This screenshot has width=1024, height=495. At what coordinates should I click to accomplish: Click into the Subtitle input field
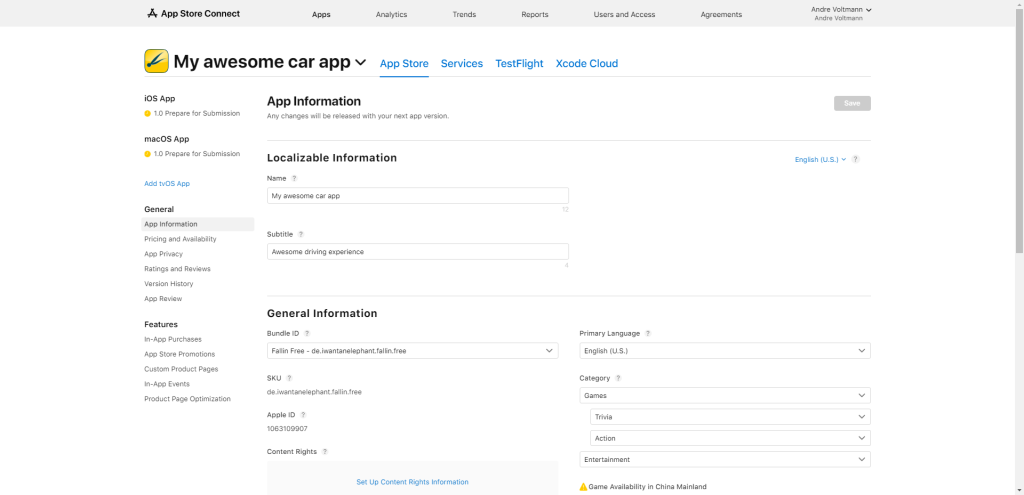418,251
